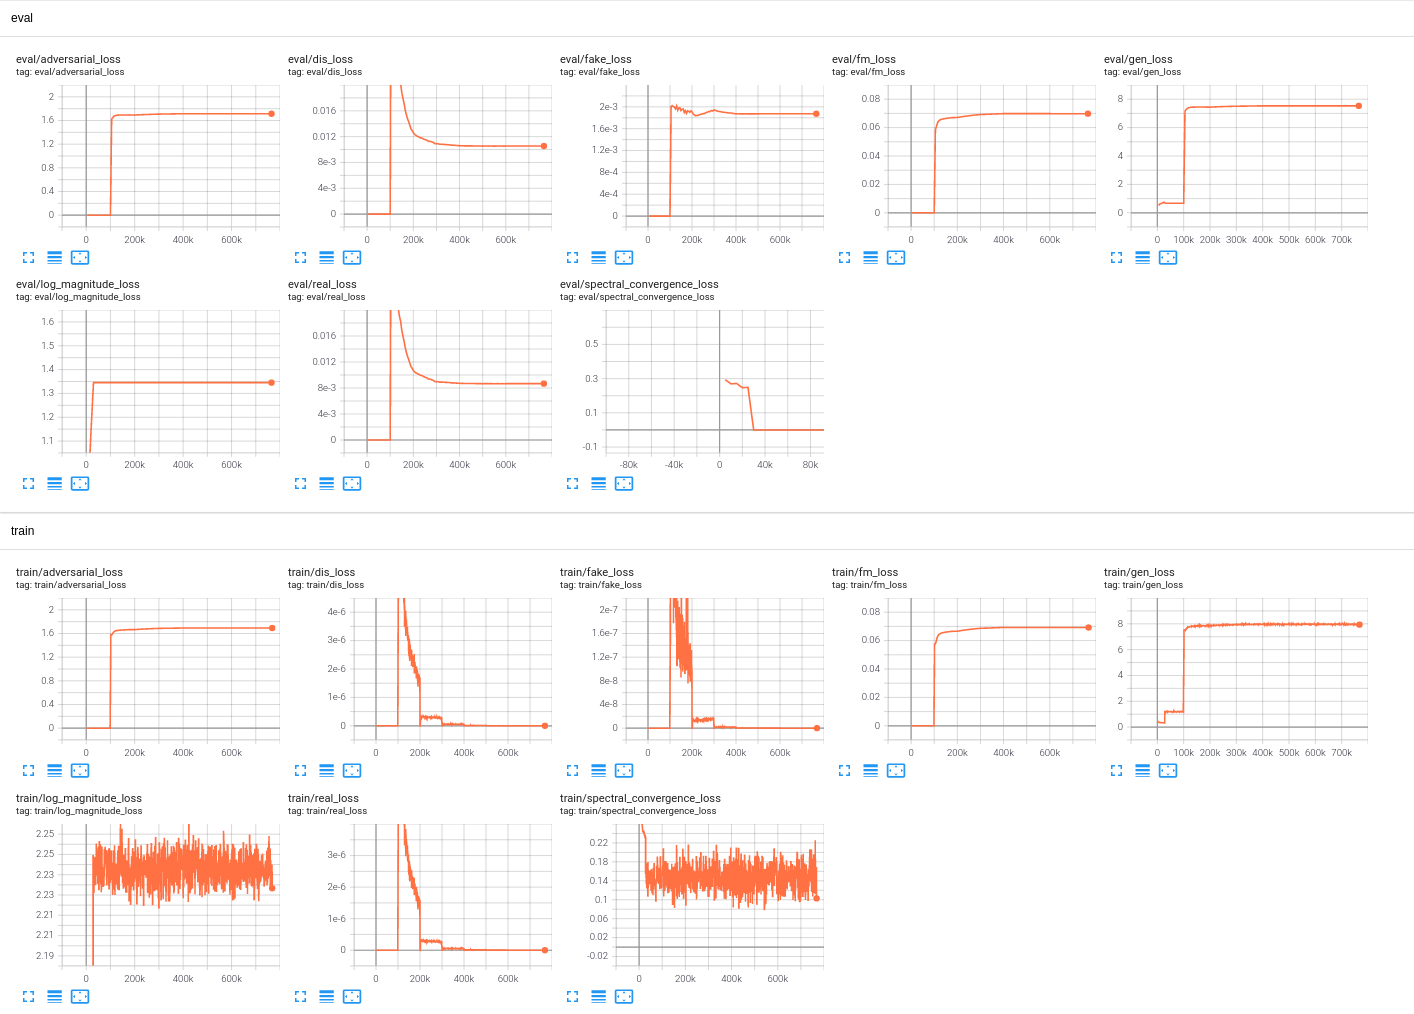Select the endpoint marker on train/gen_loss curve
Viewport: 1414px width, 1014px height.
coord(1359,625)
